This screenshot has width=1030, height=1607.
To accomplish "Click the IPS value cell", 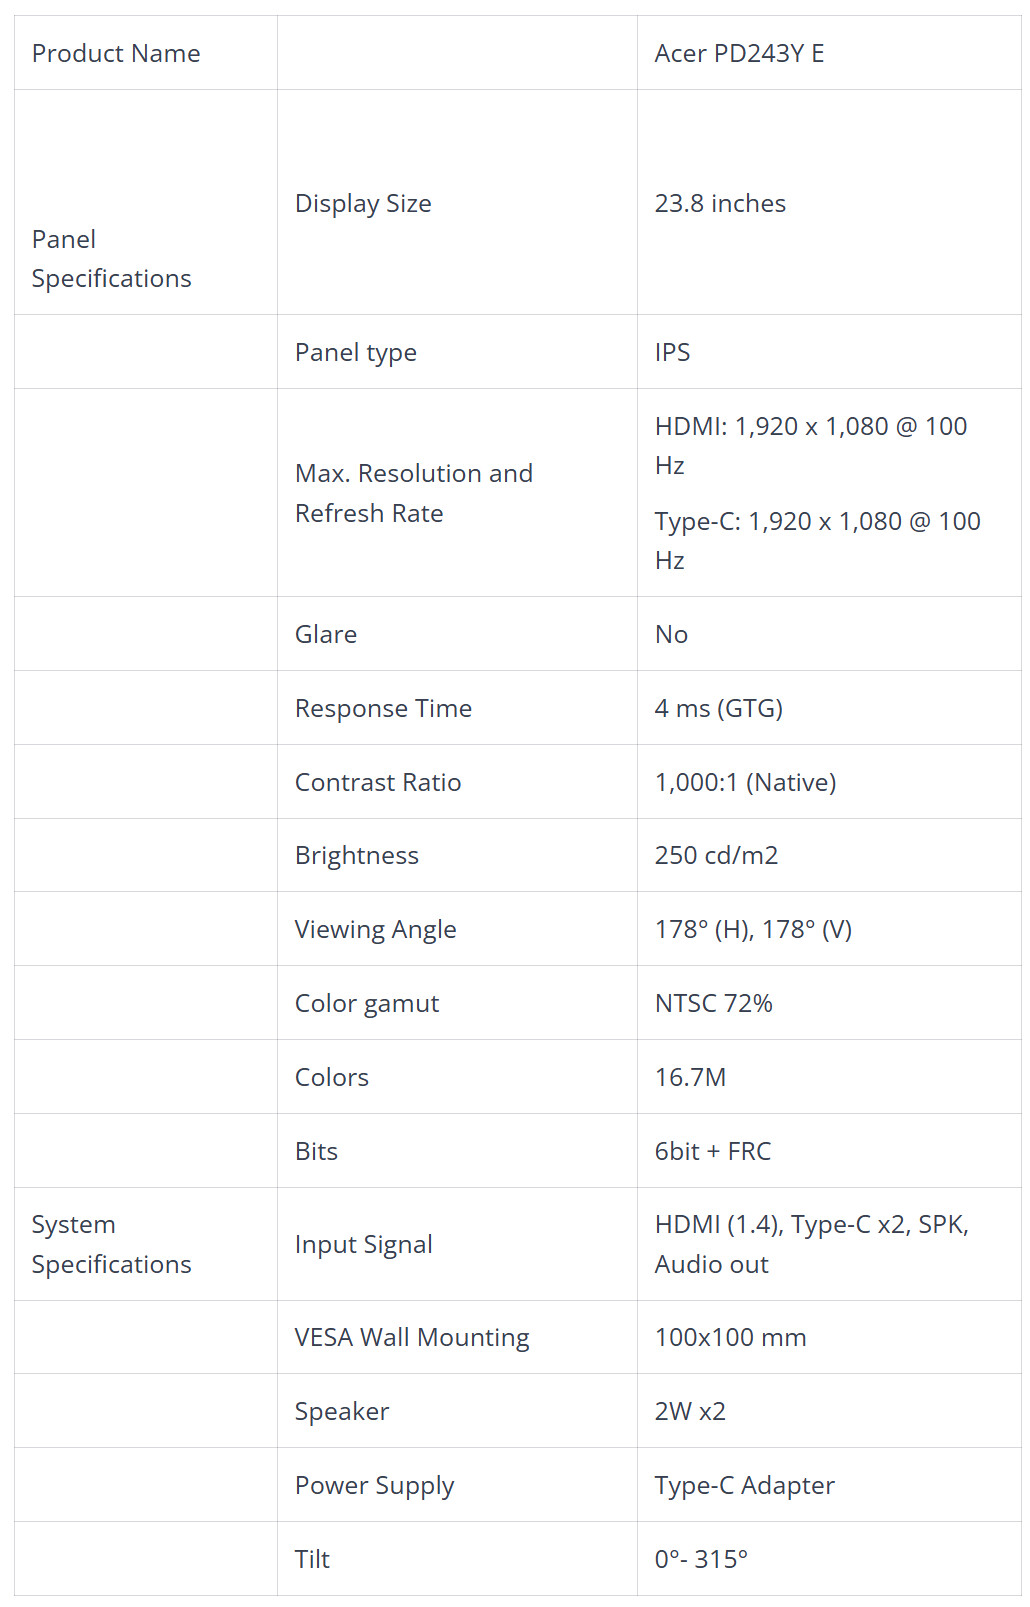I will pos(829,352).
